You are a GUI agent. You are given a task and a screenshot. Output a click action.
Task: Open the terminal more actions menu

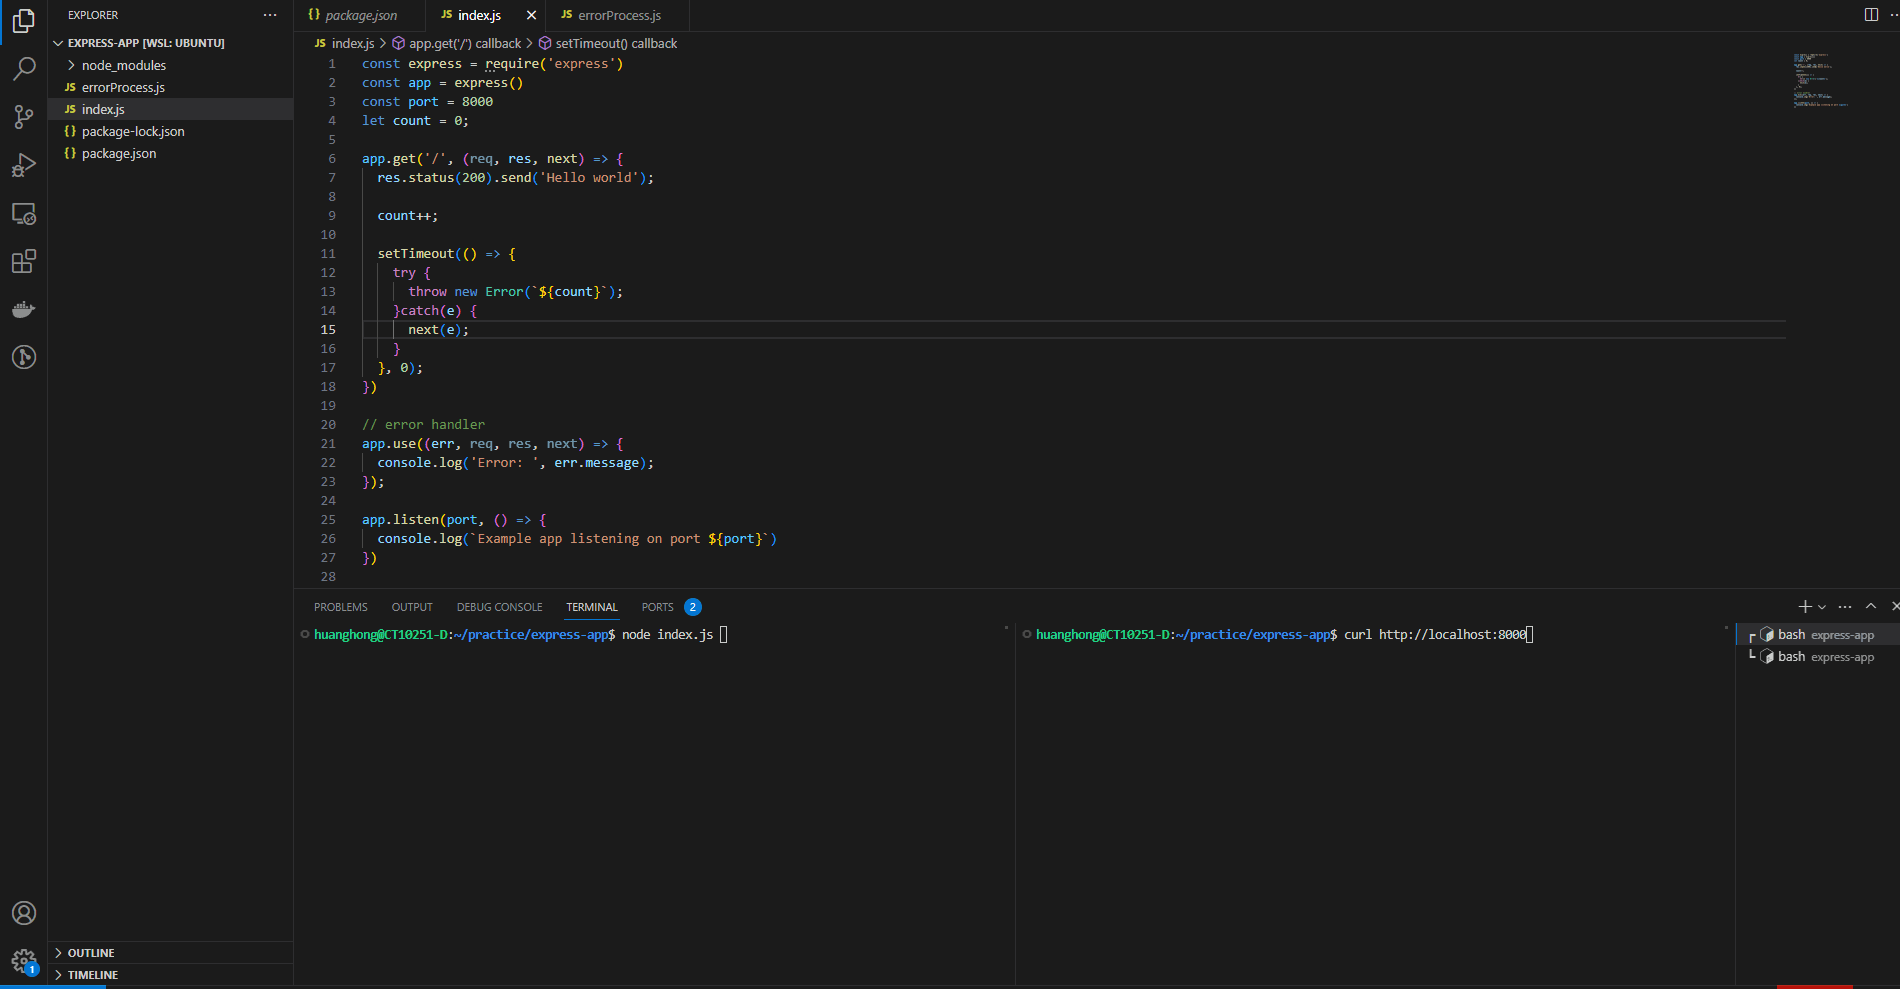[1844, 606]
